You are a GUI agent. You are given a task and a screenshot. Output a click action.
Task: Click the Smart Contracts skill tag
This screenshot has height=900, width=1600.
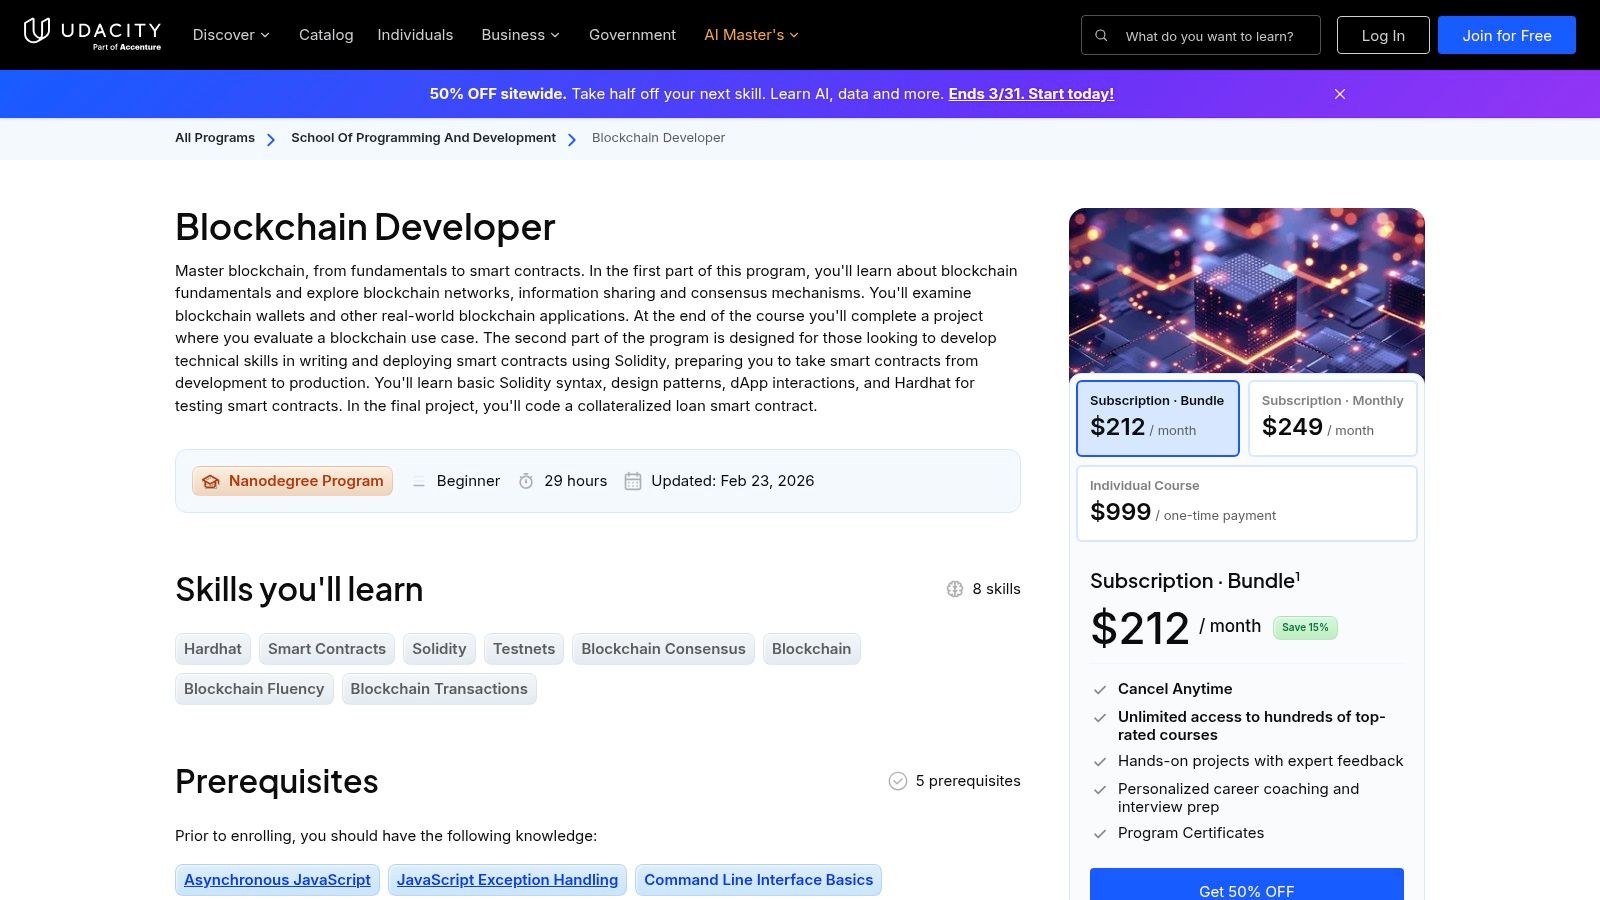pos(327,649)
